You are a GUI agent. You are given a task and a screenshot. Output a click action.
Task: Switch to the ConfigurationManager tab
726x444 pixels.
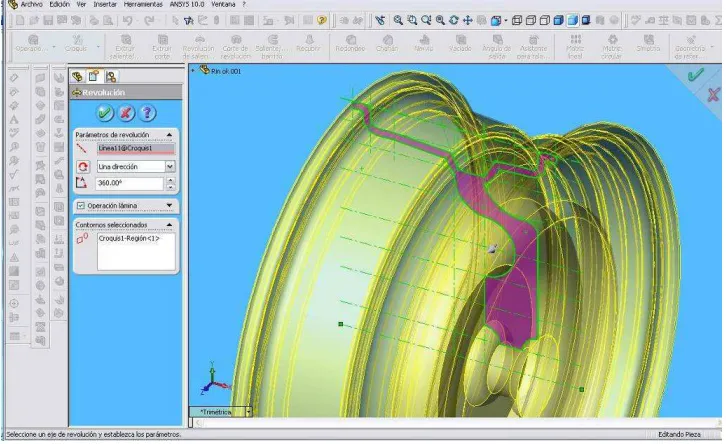pyautogui.click(x=111, y=76)
